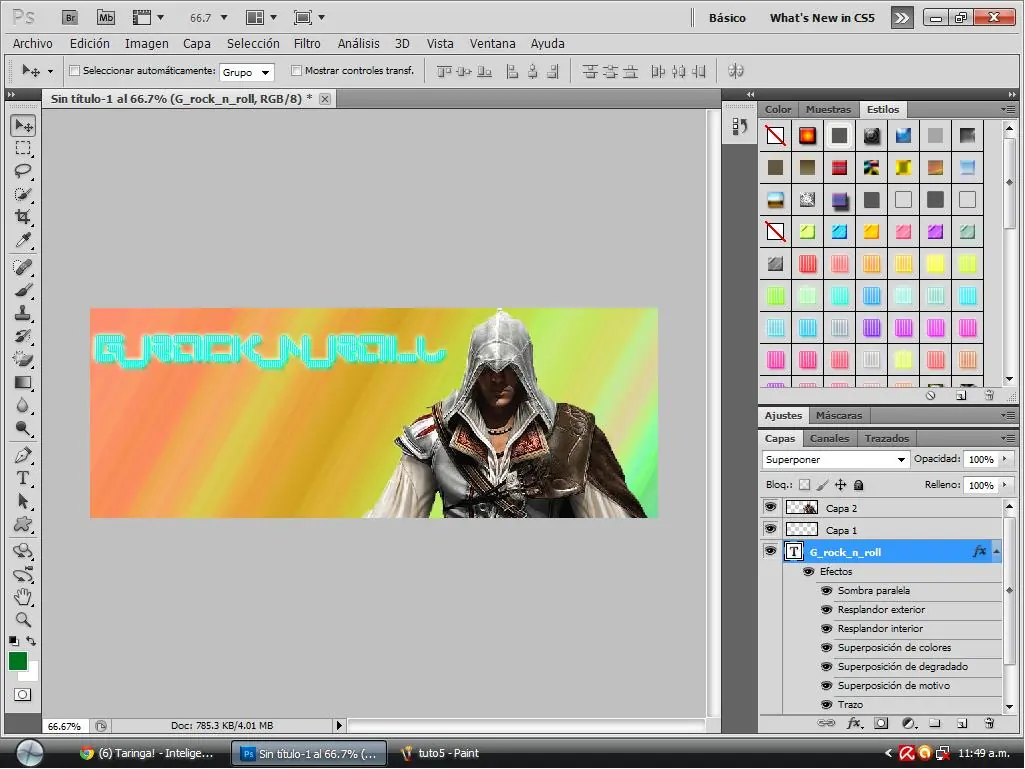Open the Filtro menu
The height and width of the screenshot is (769, 1025).
coord(307,44)
